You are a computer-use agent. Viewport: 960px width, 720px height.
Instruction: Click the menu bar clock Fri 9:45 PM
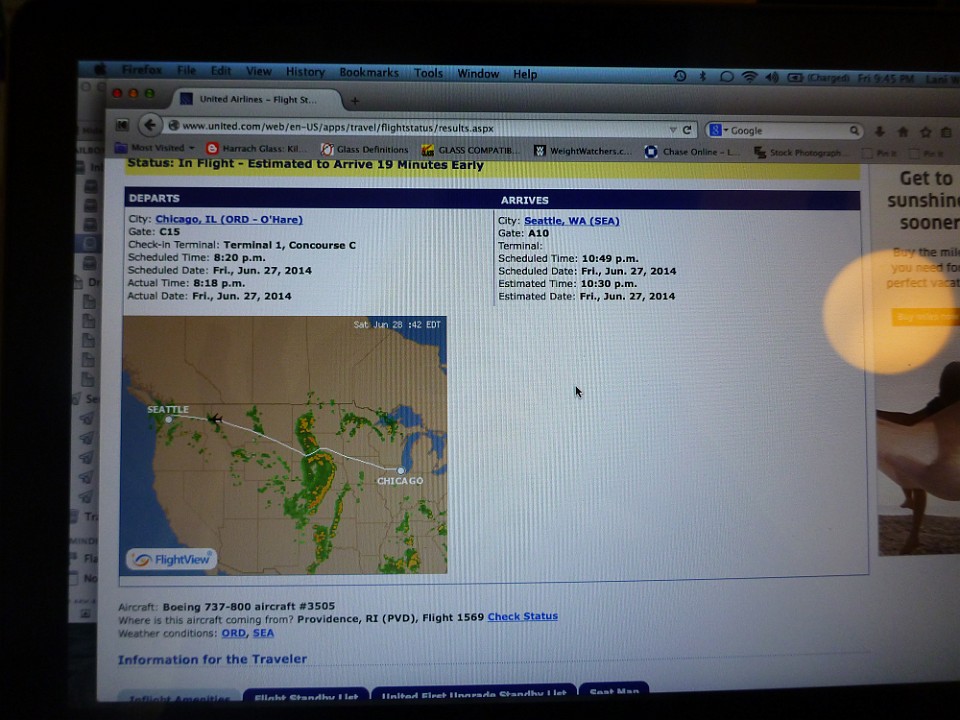click(886, 78)
